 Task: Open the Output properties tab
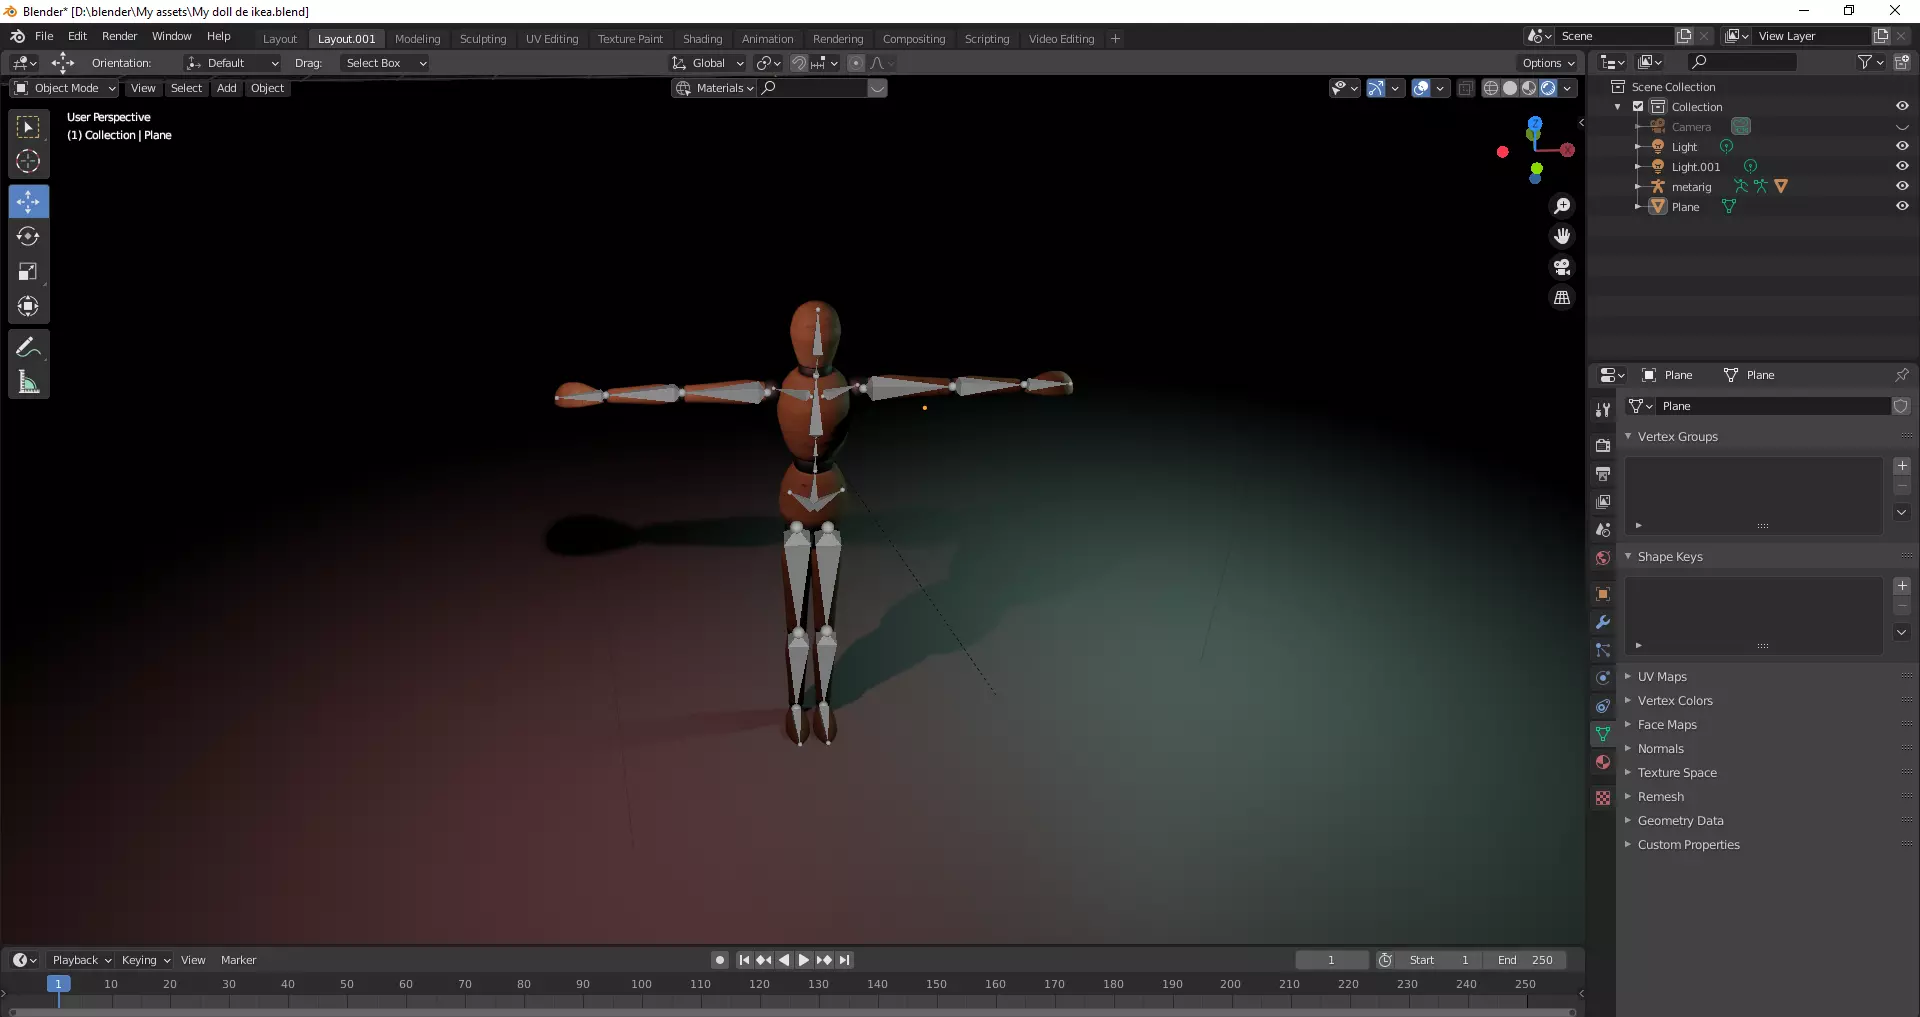pyautogui.click(x=1603, y=473)
